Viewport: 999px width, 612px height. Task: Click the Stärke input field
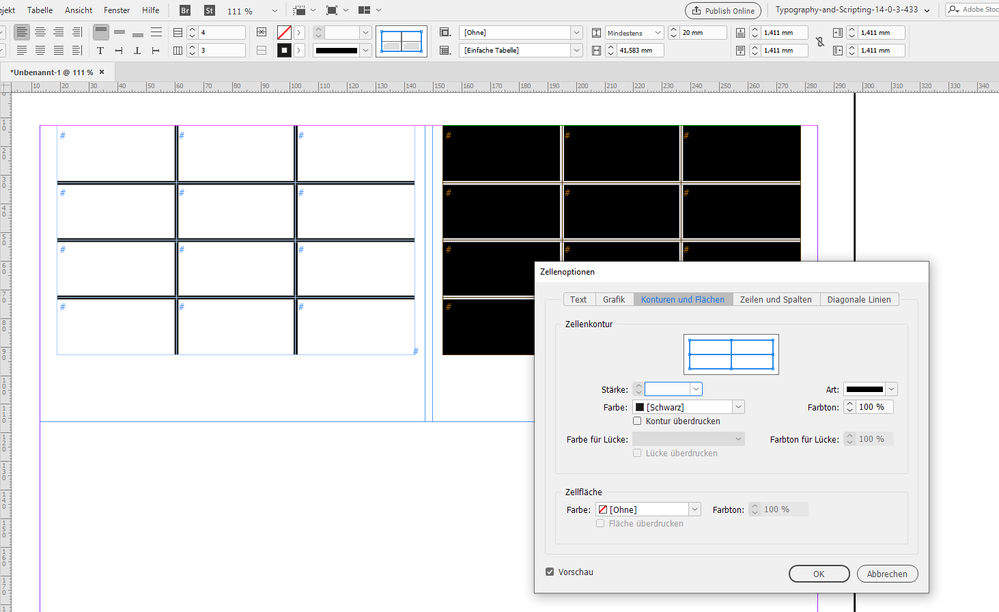point(667,389)
